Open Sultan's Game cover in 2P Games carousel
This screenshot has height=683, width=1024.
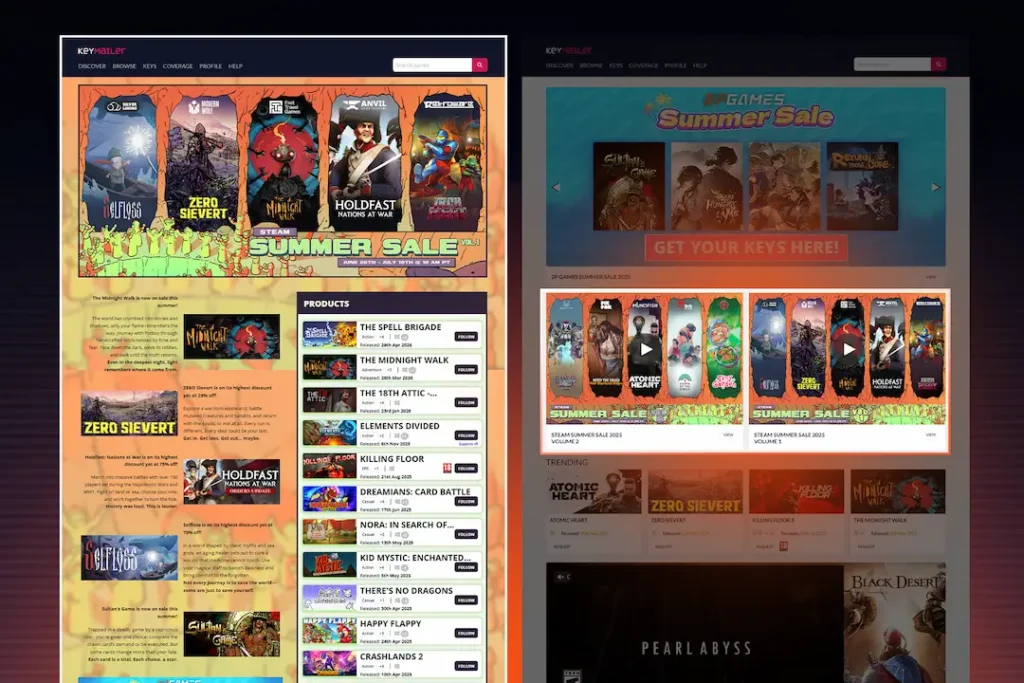click(629, 186)
